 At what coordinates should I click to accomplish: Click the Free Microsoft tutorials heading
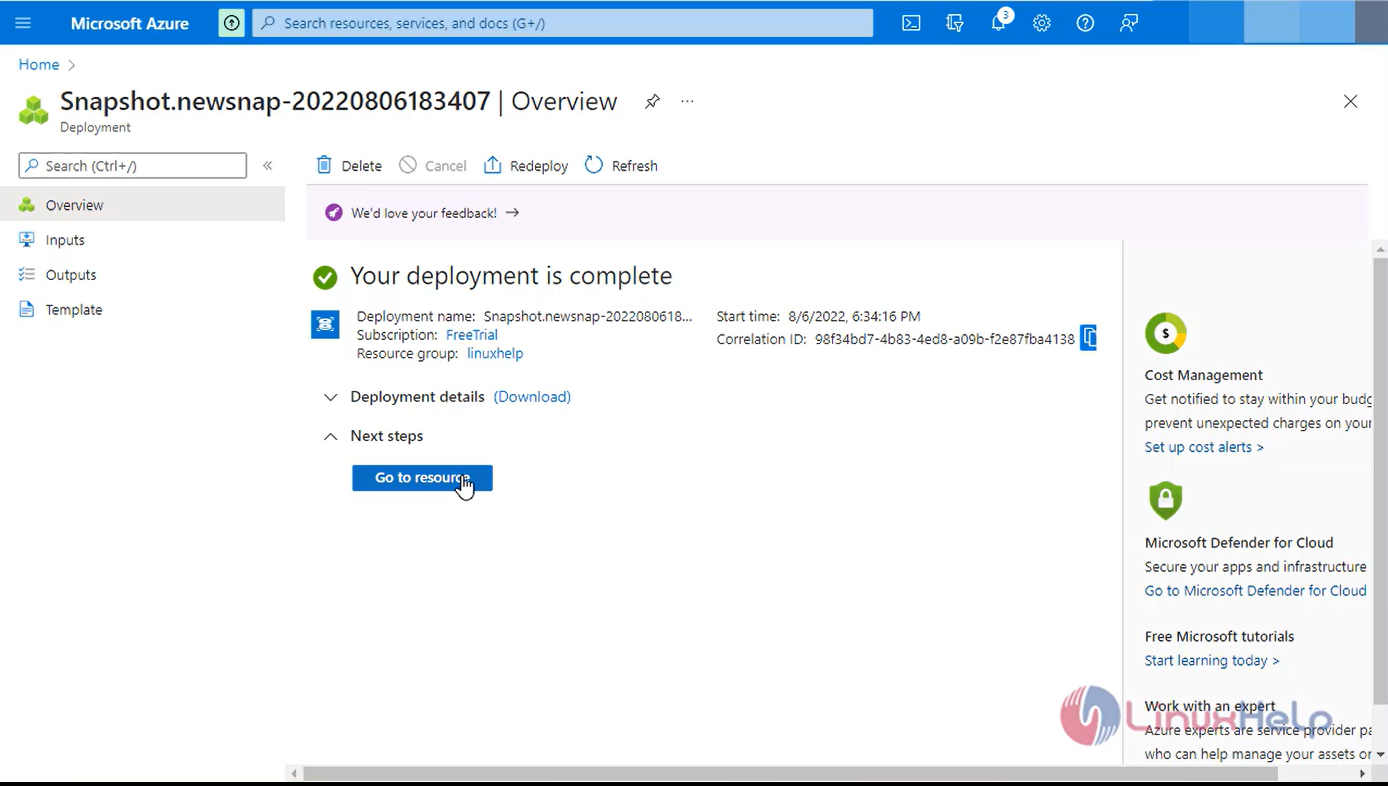1219,636
